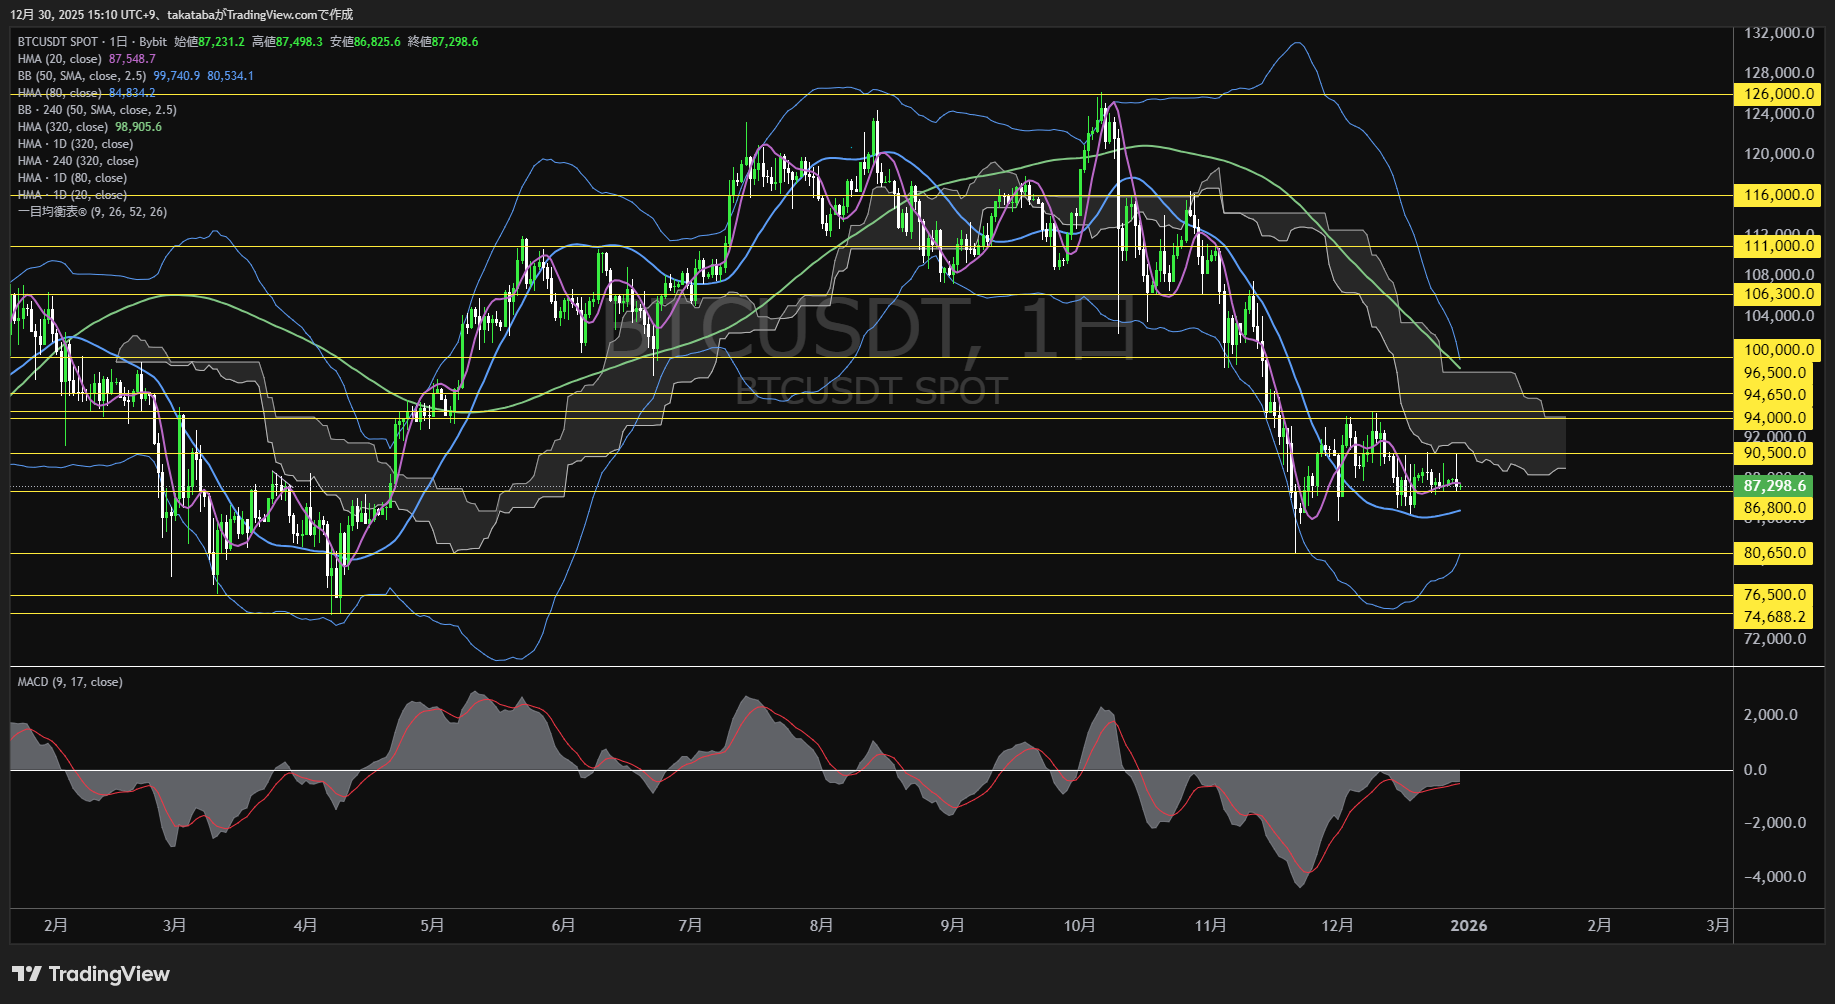Click the BTCUSDT SPOT symbol title

click(x=58, y=42)
